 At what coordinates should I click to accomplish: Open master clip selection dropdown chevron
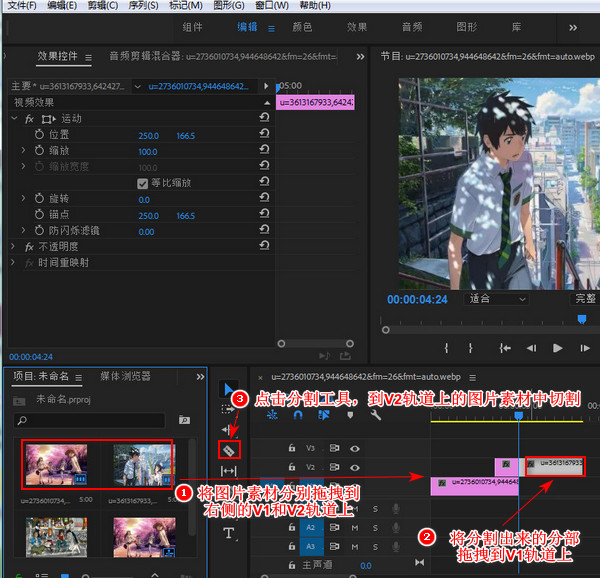coord(137,86)
